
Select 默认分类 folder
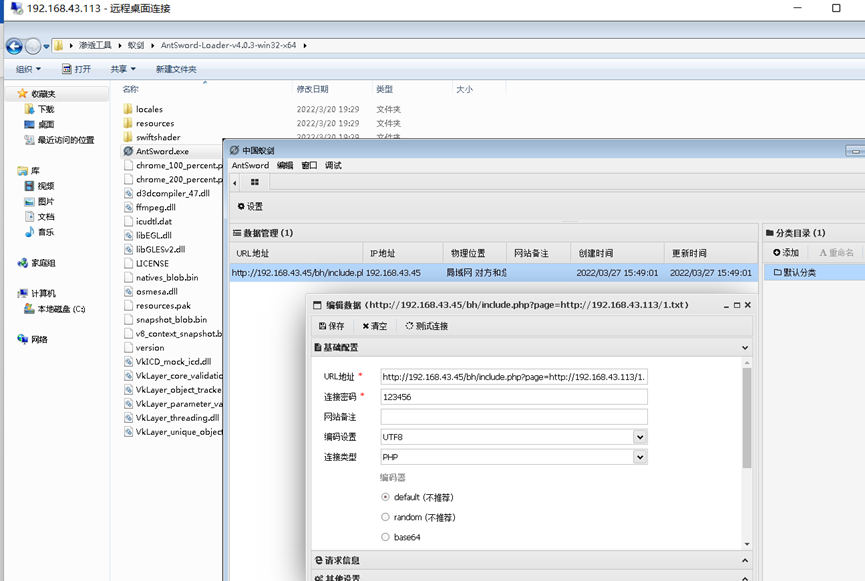pyautogui.click(x=795, y=272)
